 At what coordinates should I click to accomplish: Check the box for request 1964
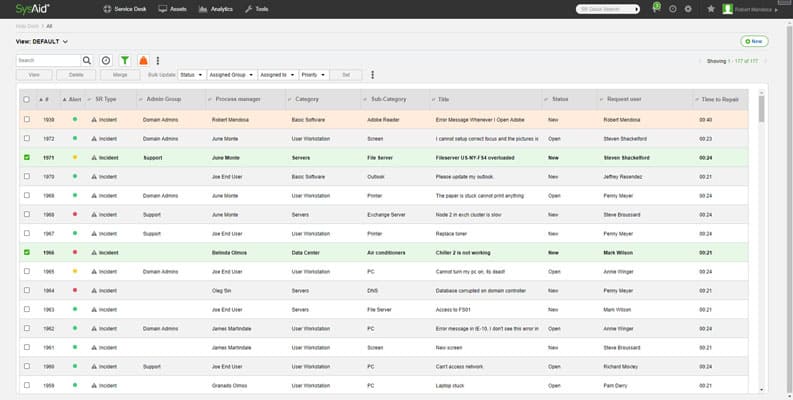pyautogui.click(x=27, y=290)
